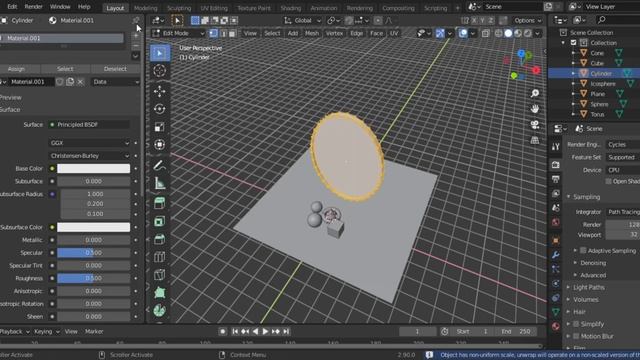Open the Mesh menu in viewport header
Image resolution: width=640 pixels, height=360 pixels.
coord(312,33)
